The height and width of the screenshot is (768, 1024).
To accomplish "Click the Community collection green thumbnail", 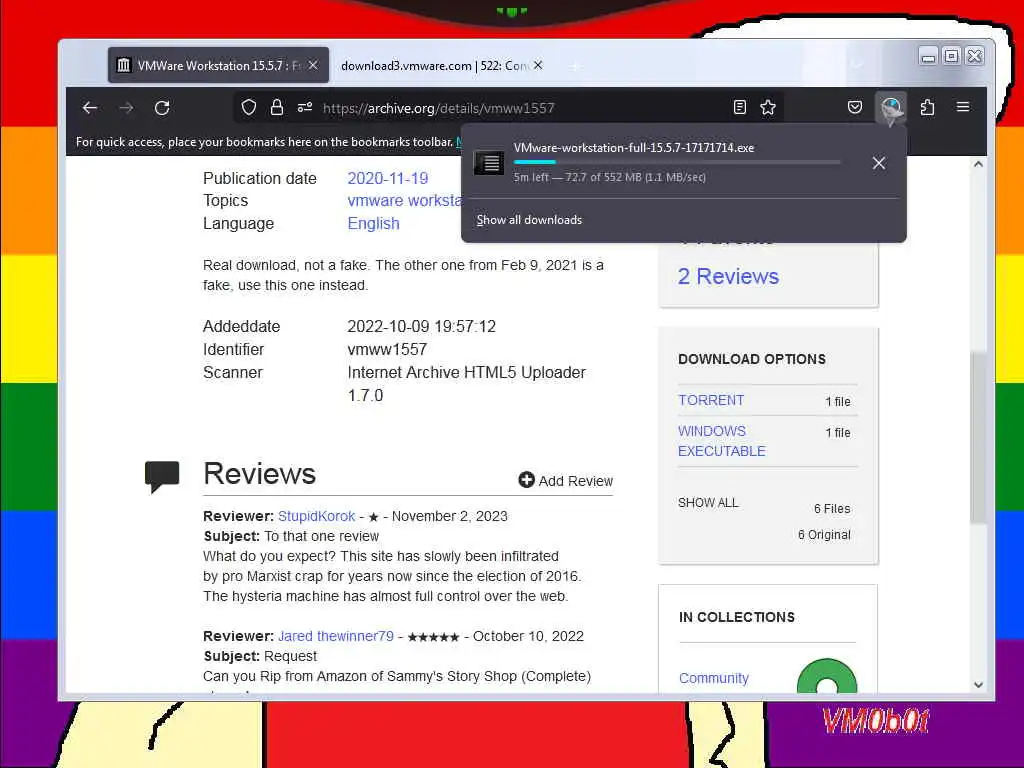I will pyautogui.click(x=827, y=676).
